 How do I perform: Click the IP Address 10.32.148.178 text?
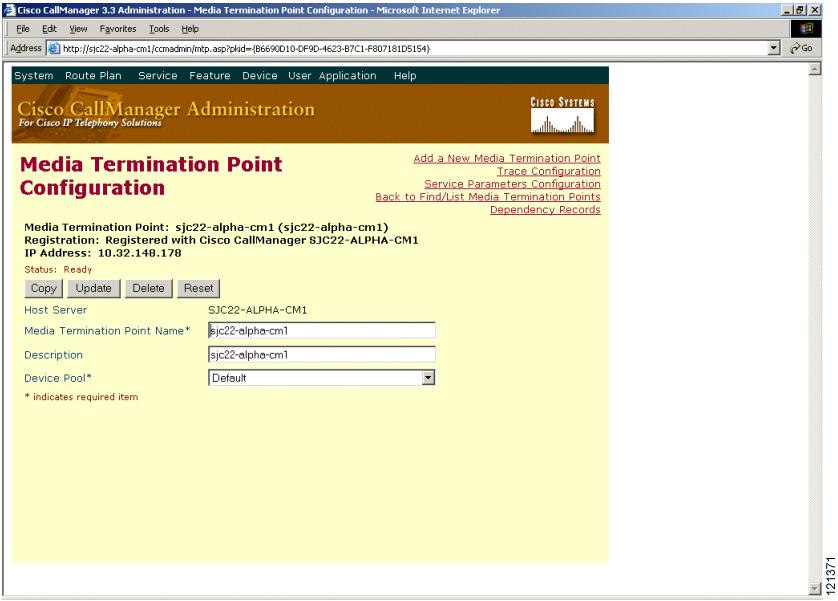coord(103,253)
